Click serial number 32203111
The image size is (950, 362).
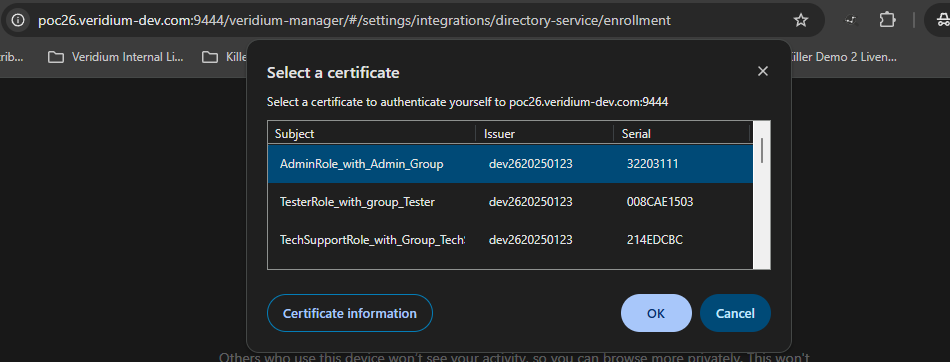[652, 164]
